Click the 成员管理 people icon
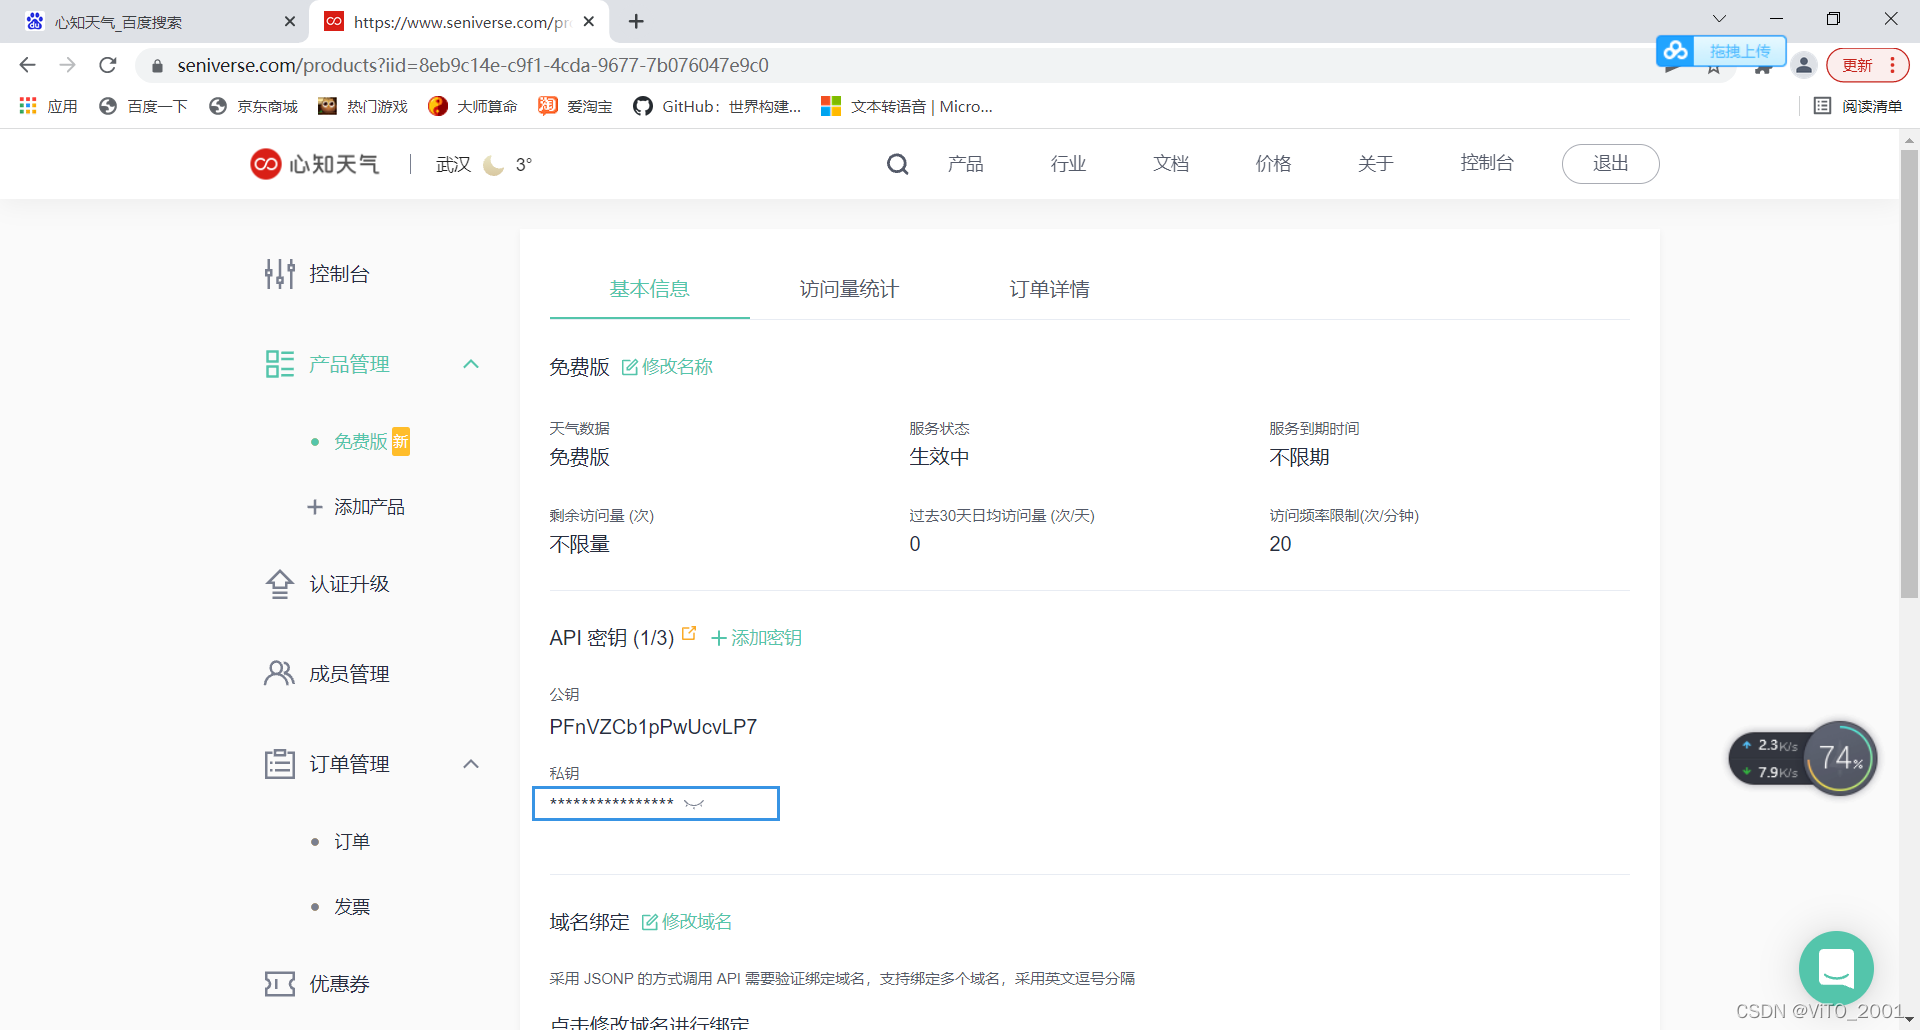1920x1030 pixels. (279, 673)
